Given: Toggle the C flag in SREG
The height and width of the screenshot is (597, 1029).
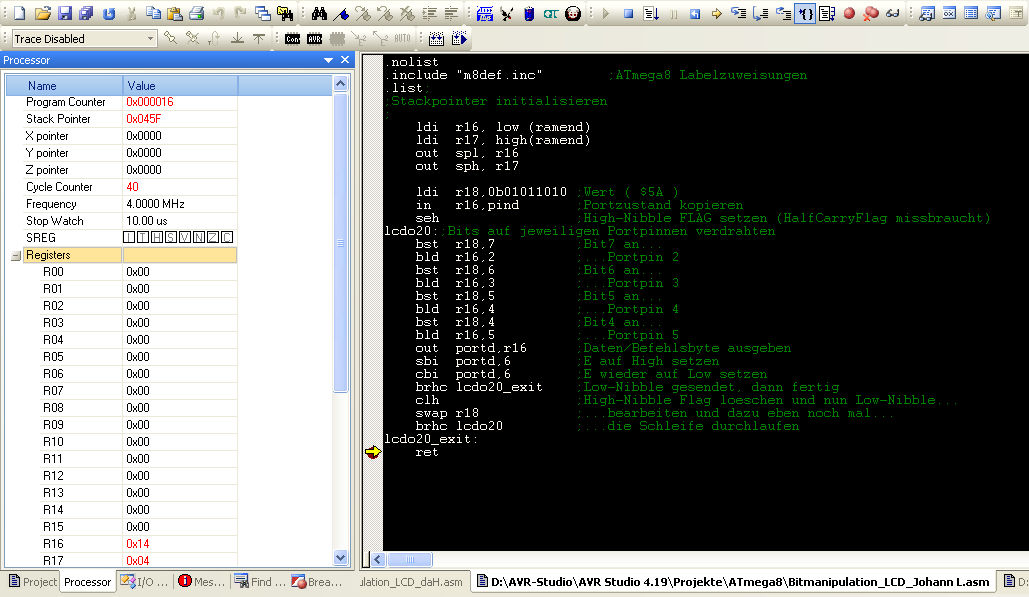Looking at the screenshot, I should (227, 237).
